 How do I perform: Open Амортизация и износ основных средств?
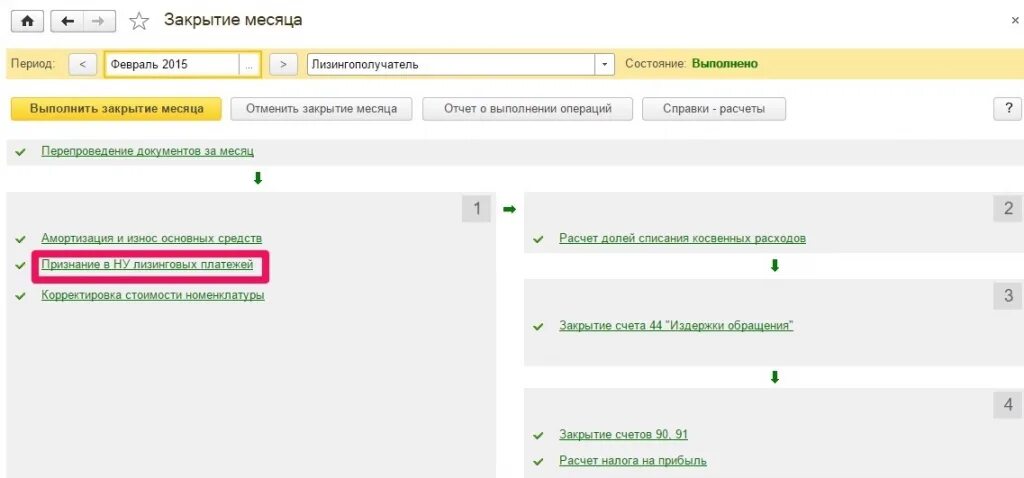coord(152,238)
